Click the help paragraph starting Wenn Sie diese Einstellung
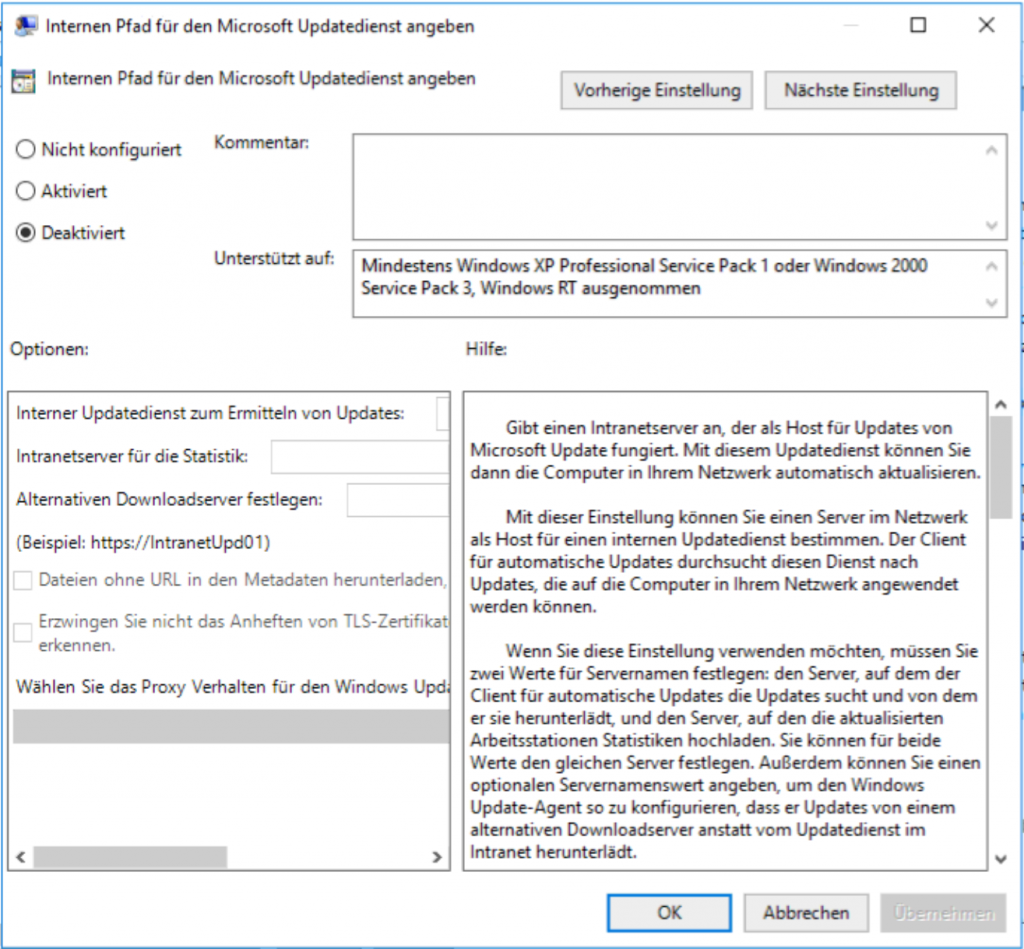The width and height of the screenshot is (1024, 949). [725, 751]
